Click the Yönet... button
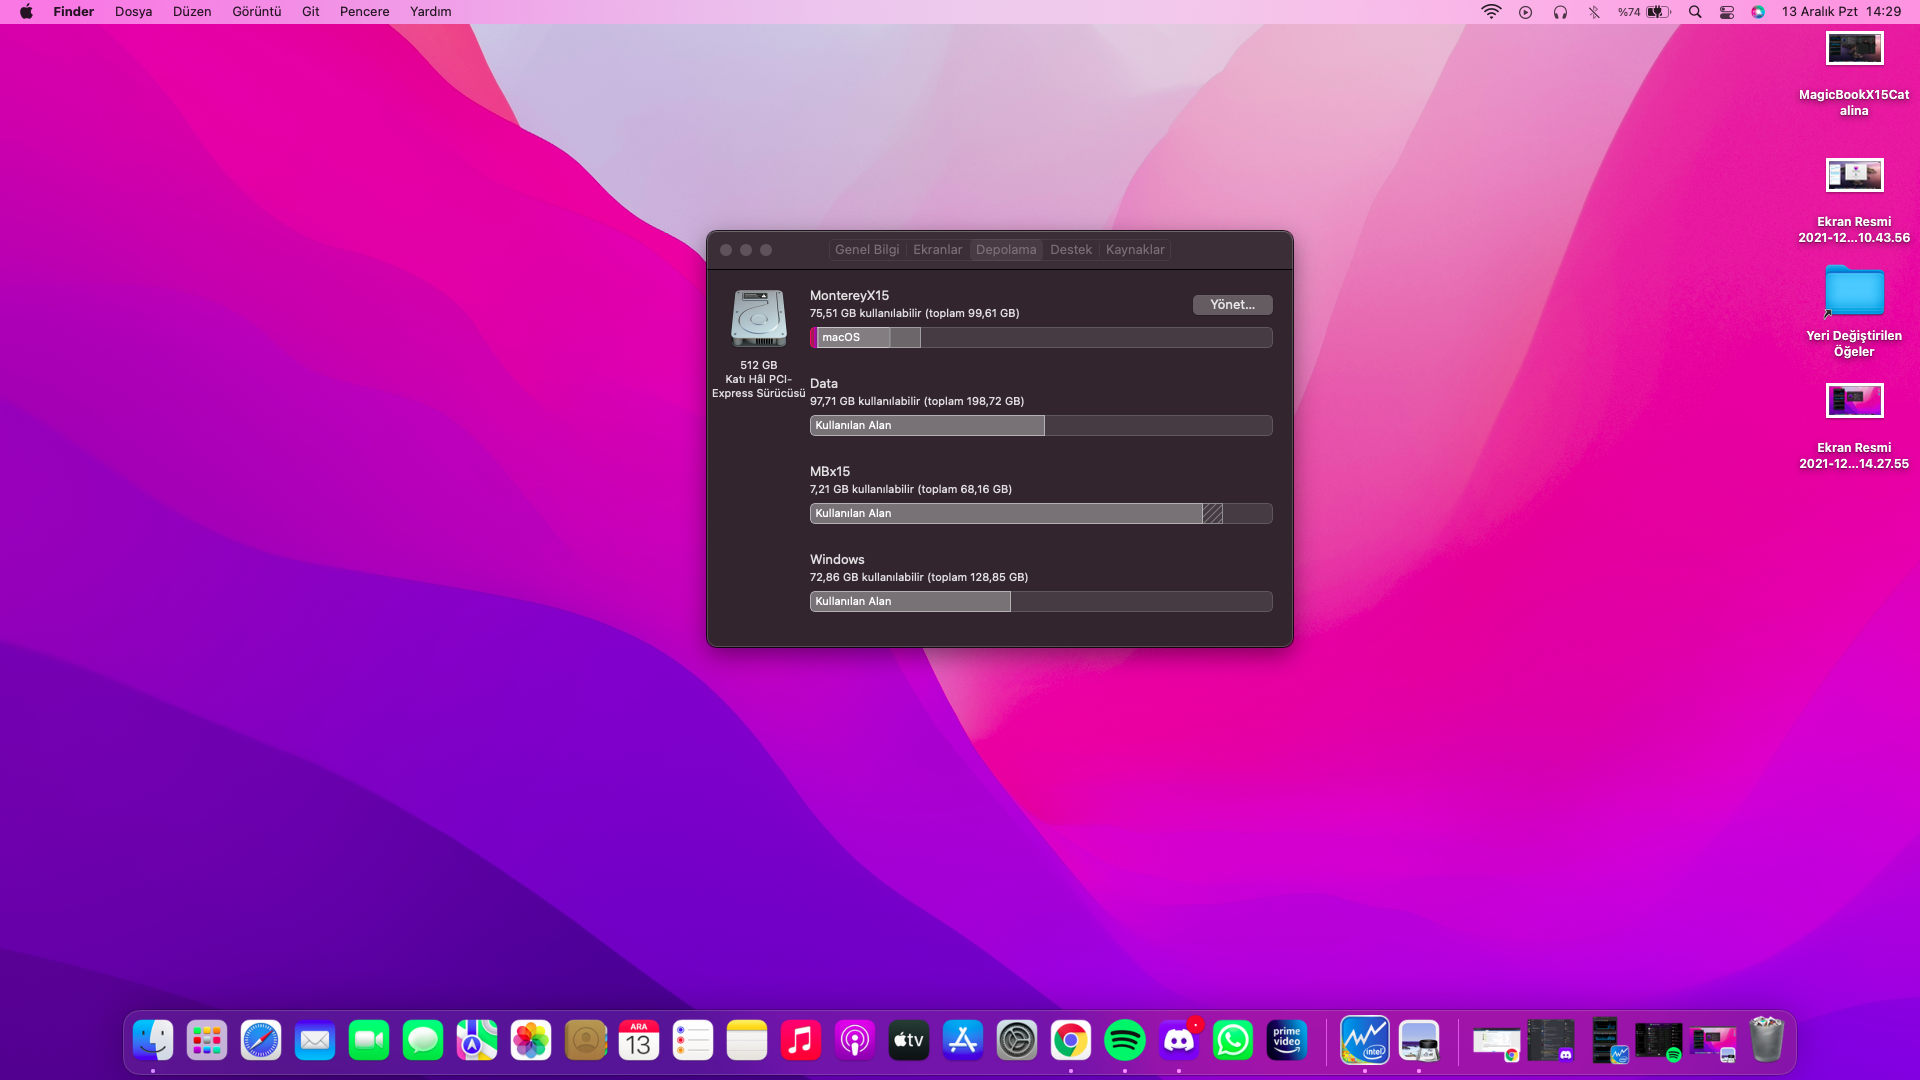This screenshot has width=1920, height=1080. pyautogui.click(x=1232, y=305)
